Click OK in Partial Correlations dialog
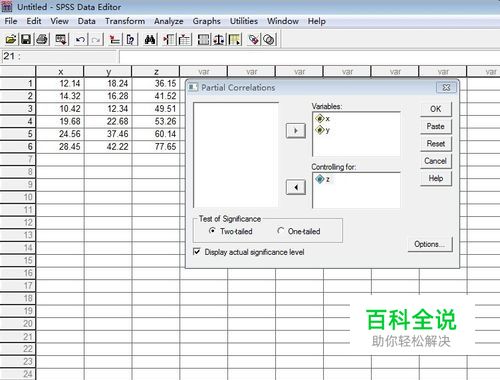This screenshot has width=500, height=380. pos(436,109)
